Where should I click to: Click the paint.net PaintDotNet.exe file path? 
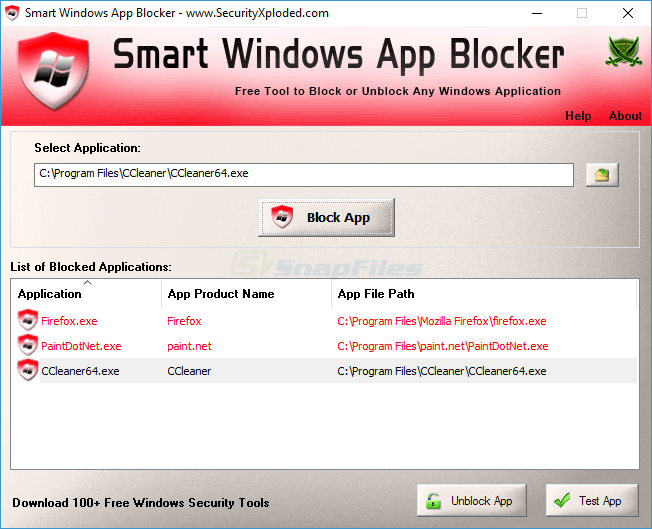point(443,346)
